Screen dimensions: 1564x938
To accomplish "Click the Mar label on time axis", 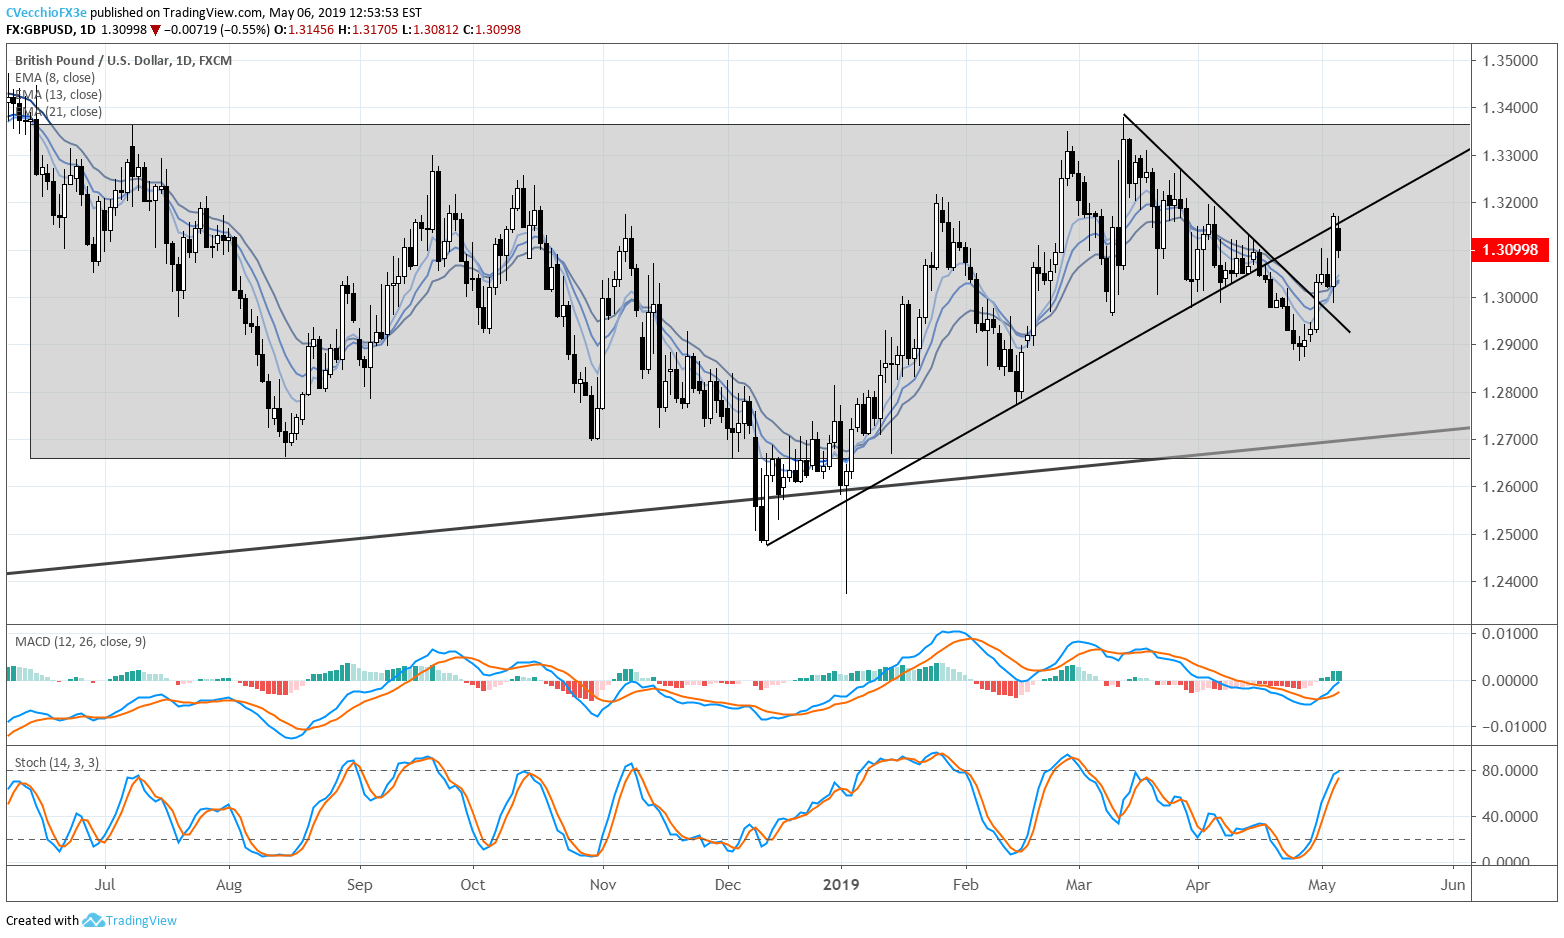I will coord(1078,885).
